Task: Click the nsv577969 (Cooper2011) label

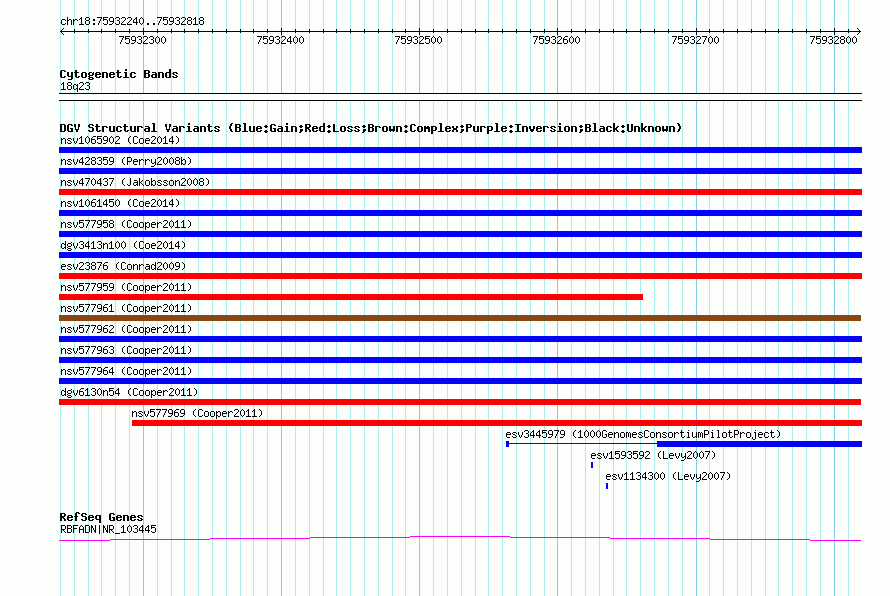Action: pos(197,413)
